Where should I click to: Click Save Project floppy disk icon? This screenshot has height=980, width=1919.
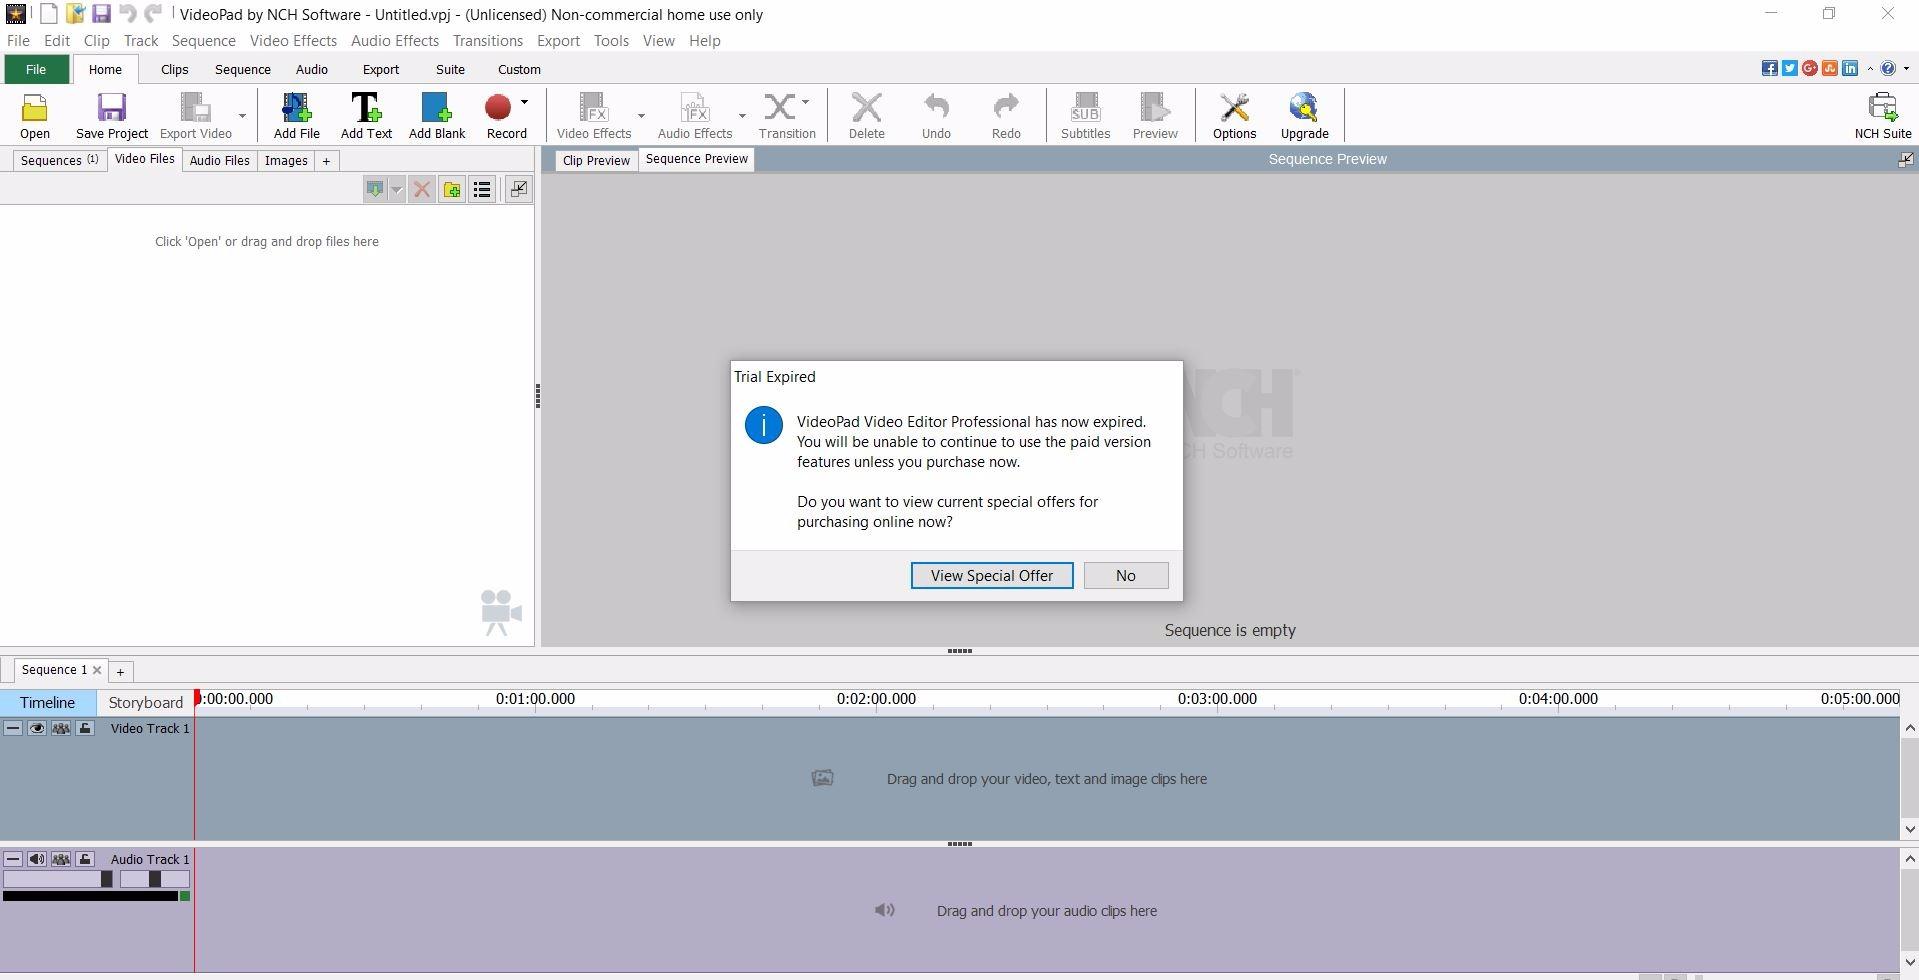click(111, 108)
